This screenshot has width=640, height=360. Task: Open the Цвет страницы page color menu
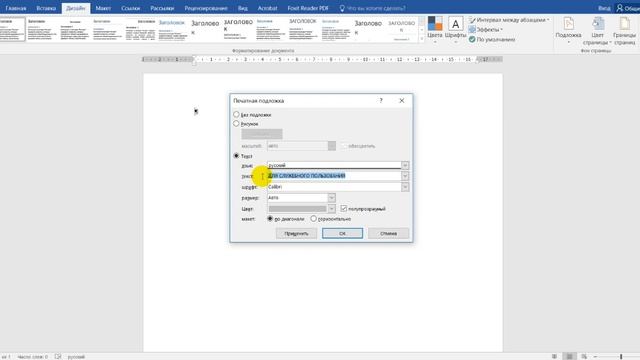[x=597, y=31]
